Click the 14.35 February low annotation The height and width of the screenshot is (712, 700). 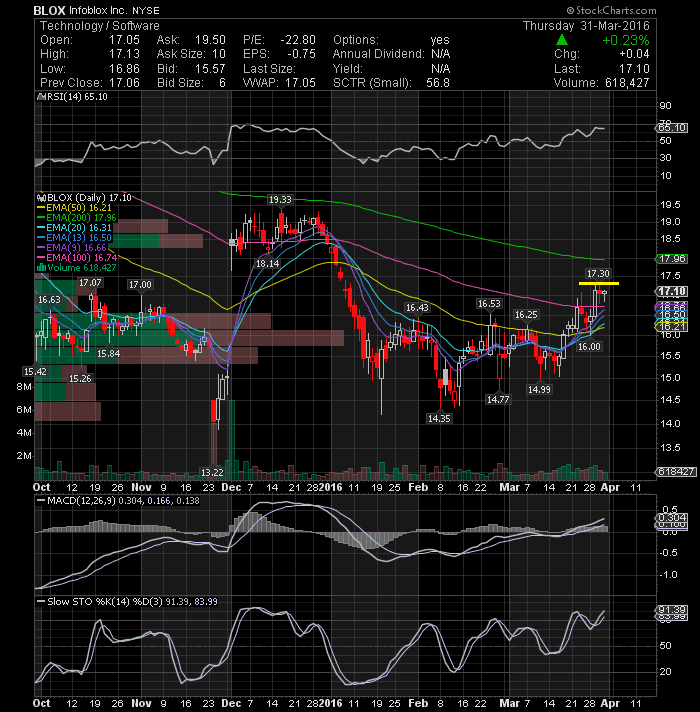pyautogui.click(x=439, y=419)
